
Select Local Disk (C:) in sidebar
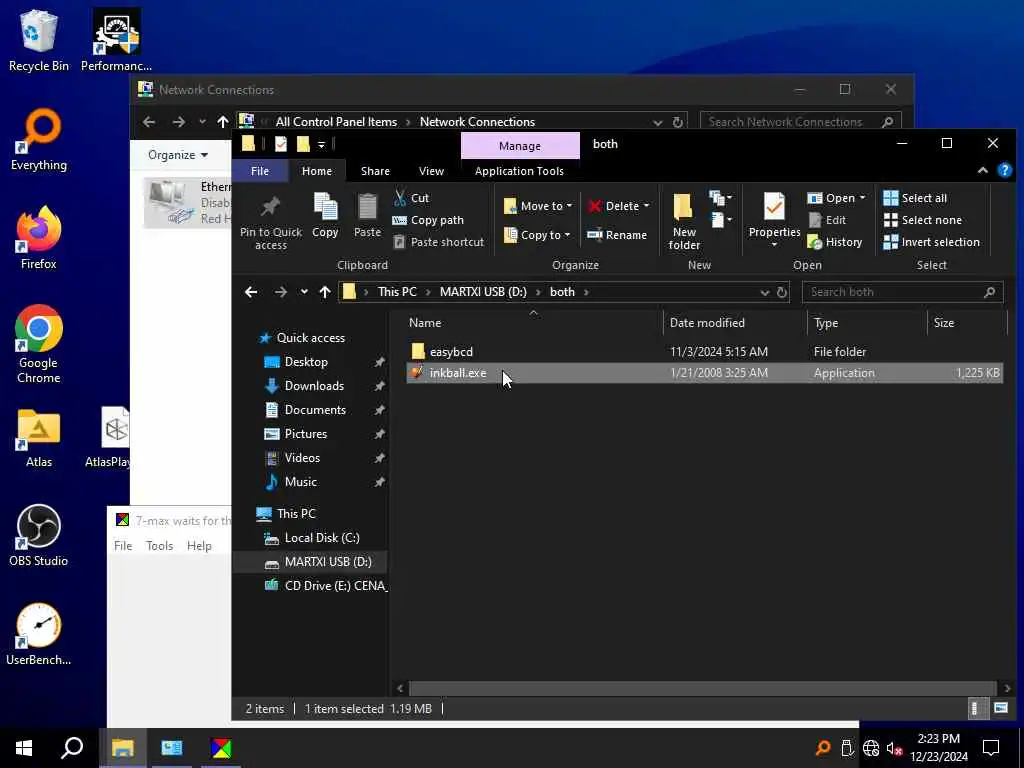coord(321,537)
